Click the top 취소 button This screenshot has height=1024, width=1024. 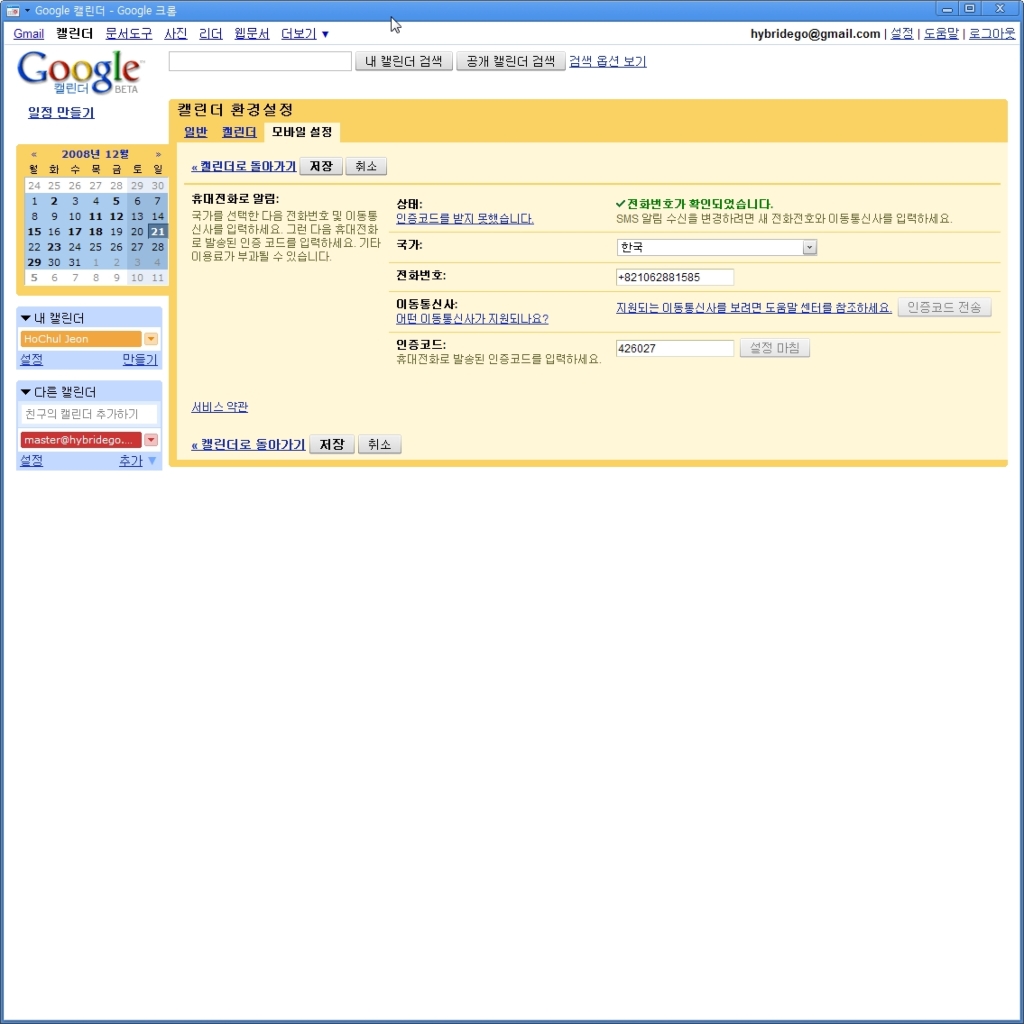tap(366, 167)
